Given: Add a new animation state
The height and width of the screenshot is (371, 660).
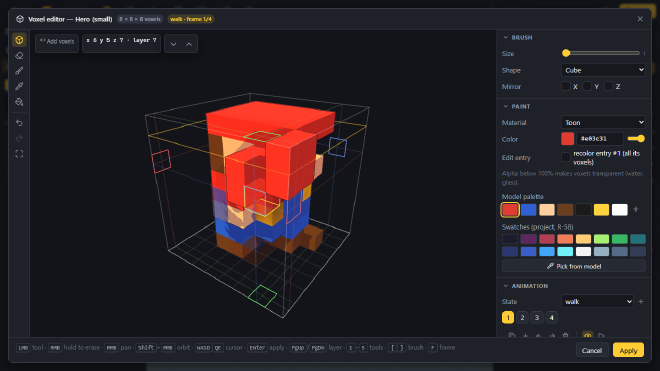Looking at the screenshot, I should click(641, 302).
